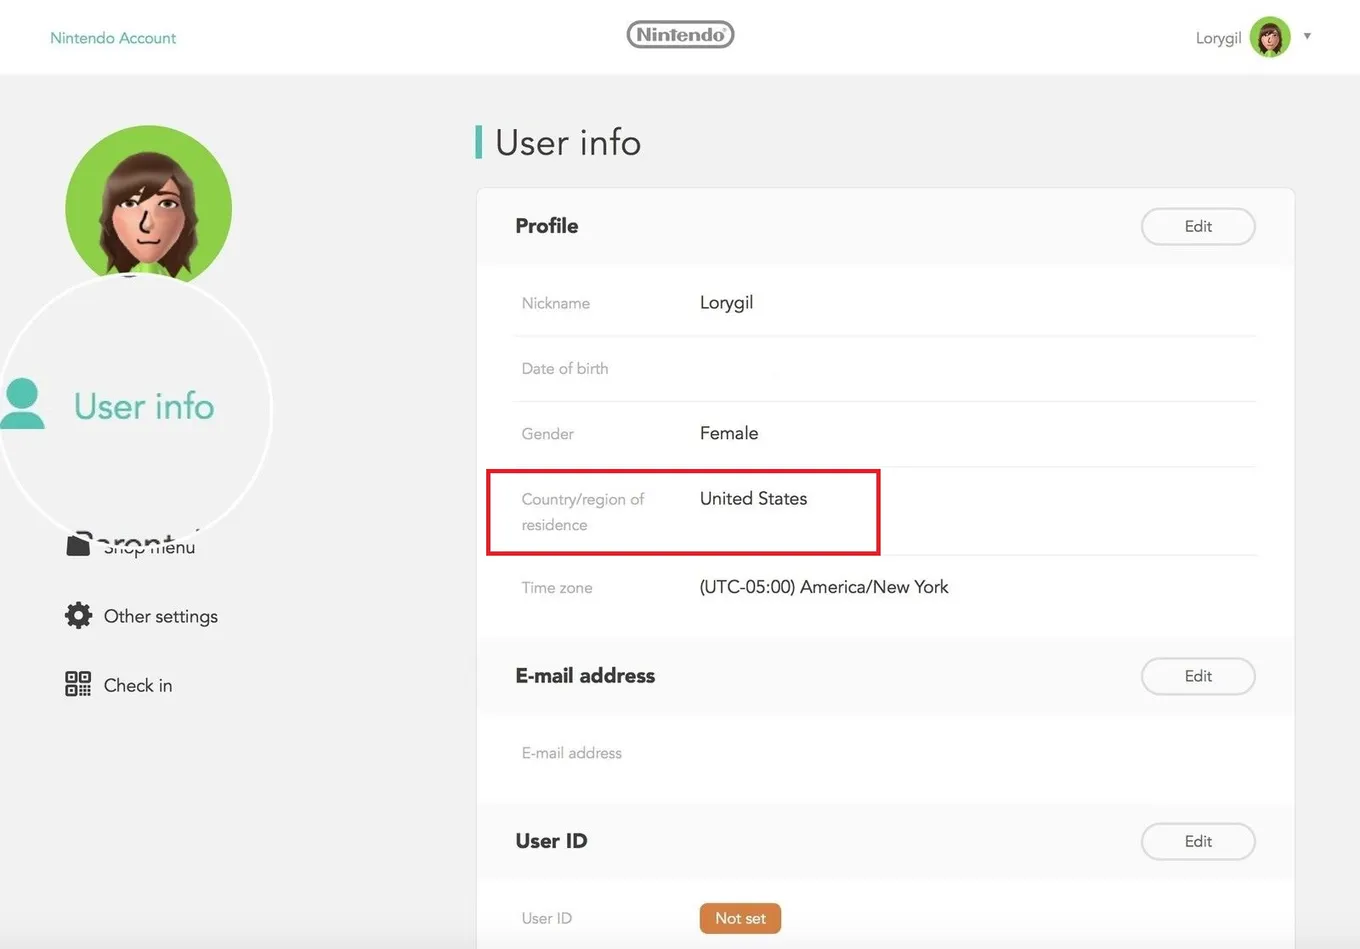Expand the account dropdown arrow beside avatar
1360x949 pixels.
[x=1307, y=36]
